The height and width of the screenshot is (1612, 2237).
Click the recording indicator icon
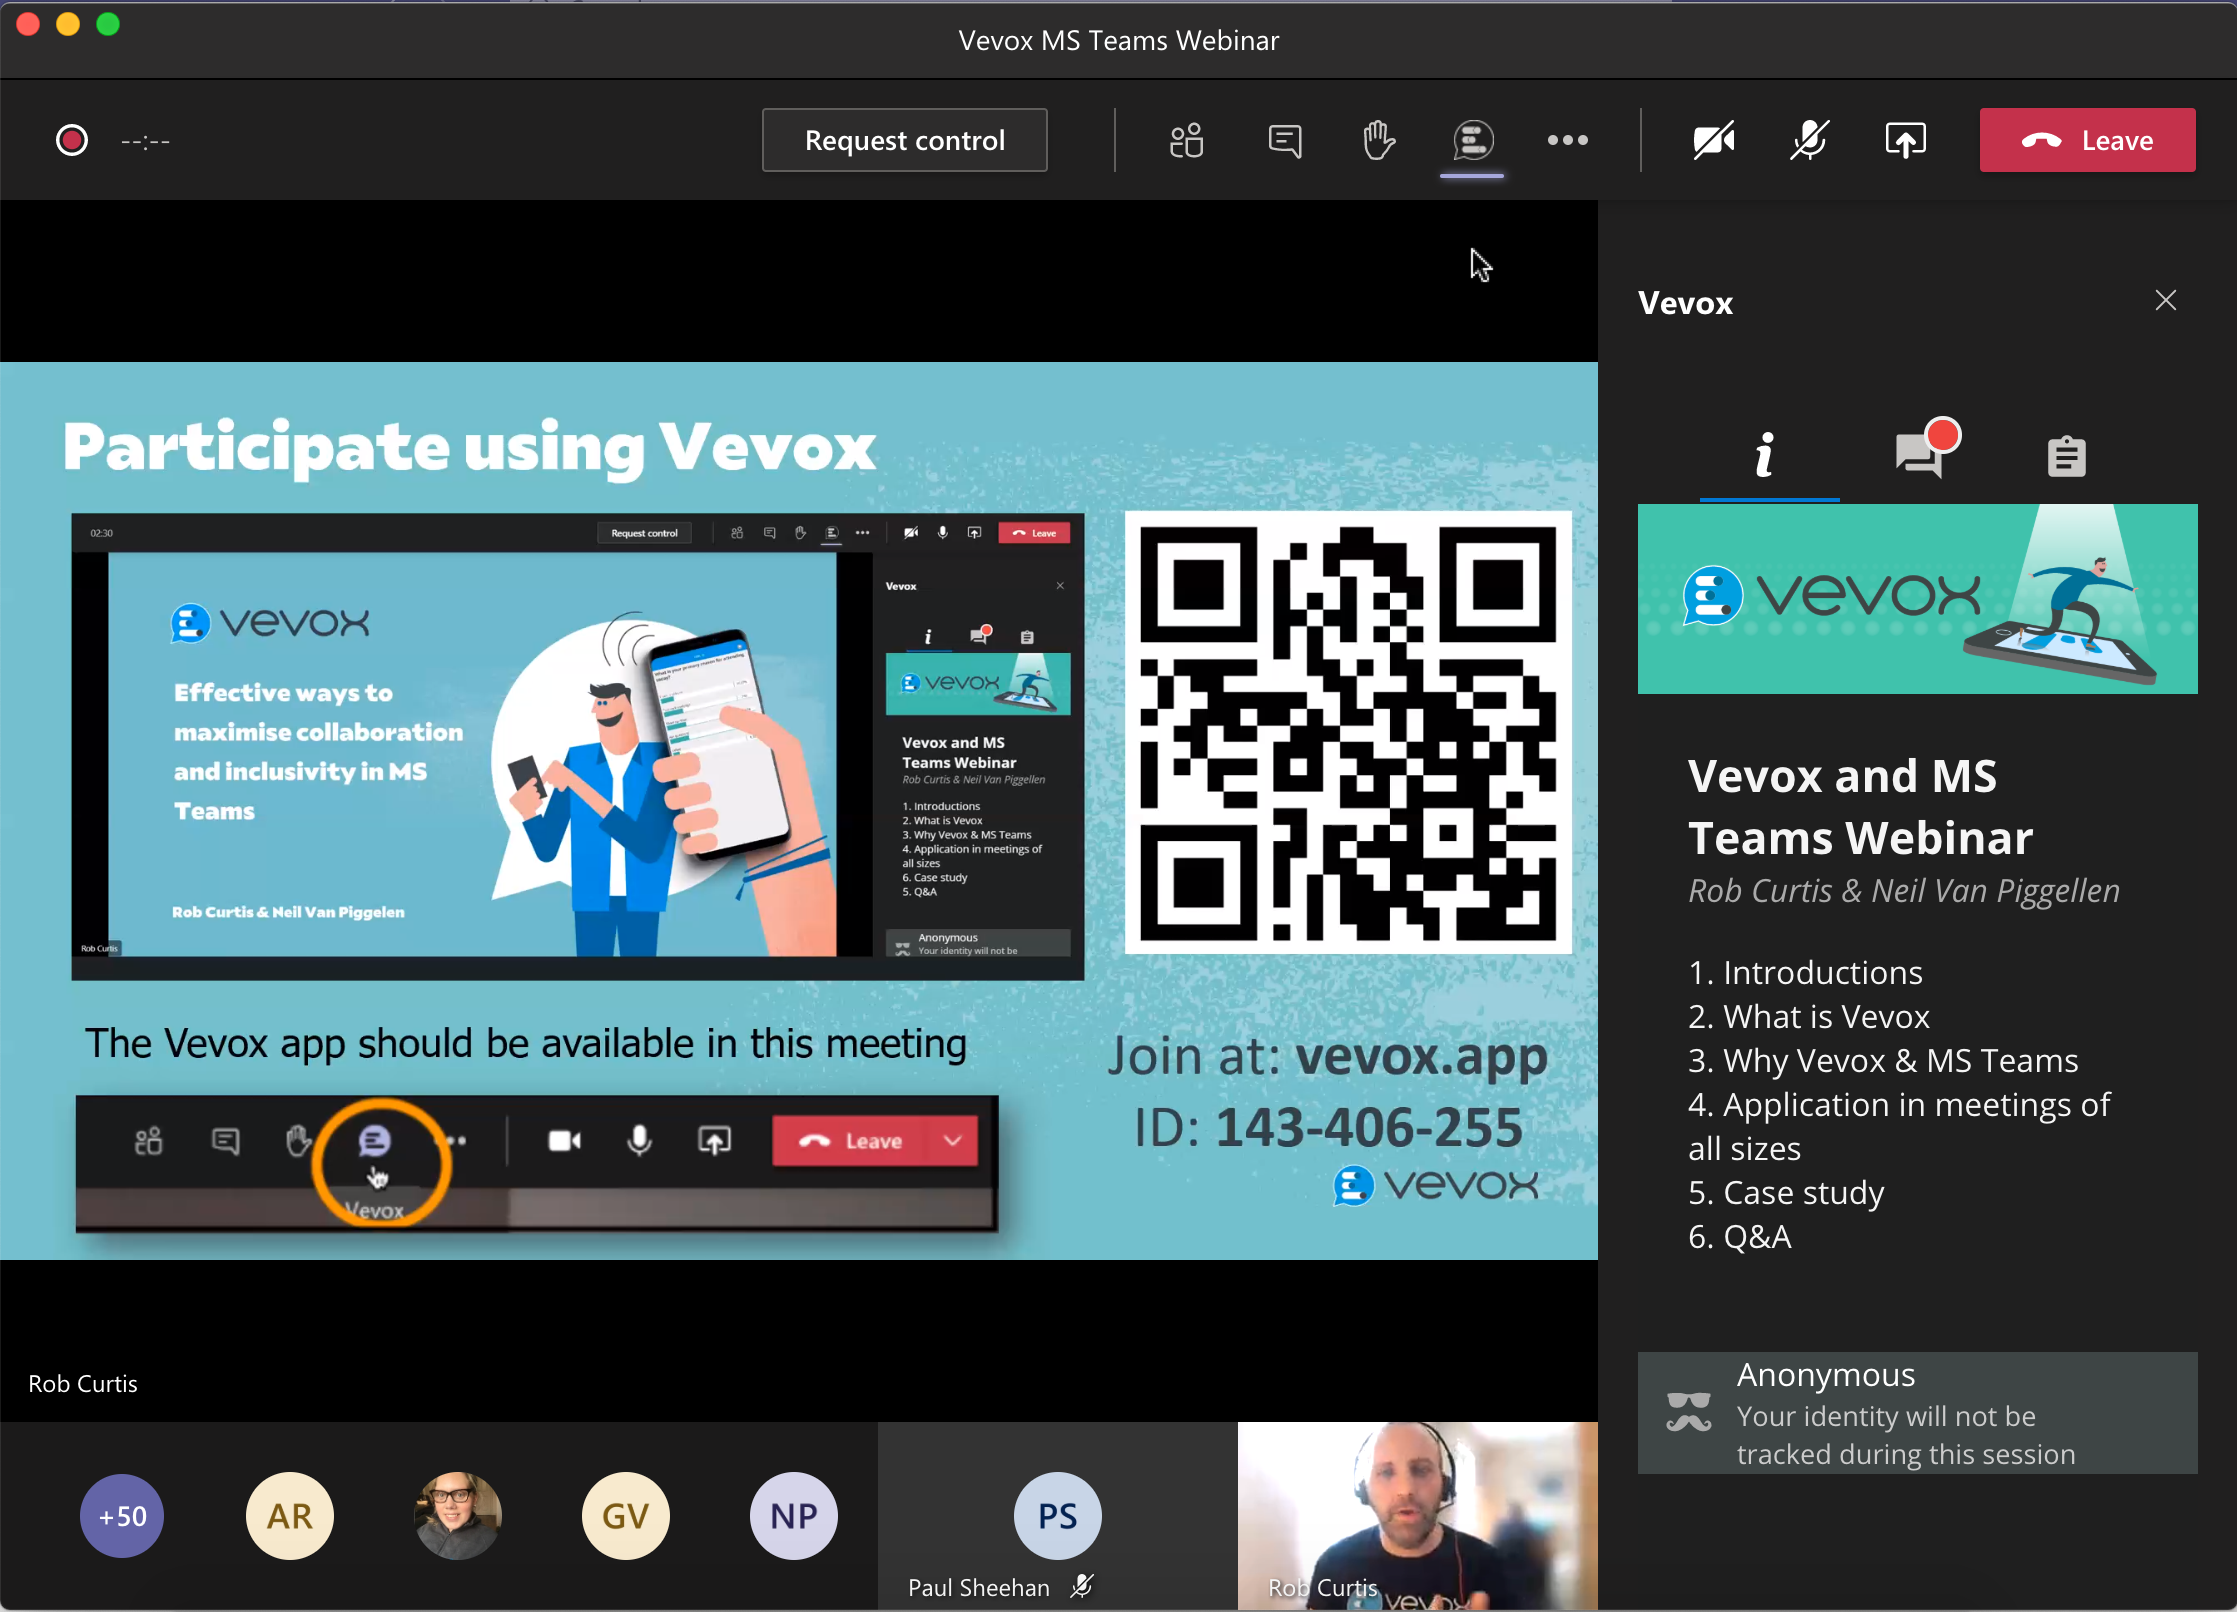[x=72, y=140]
